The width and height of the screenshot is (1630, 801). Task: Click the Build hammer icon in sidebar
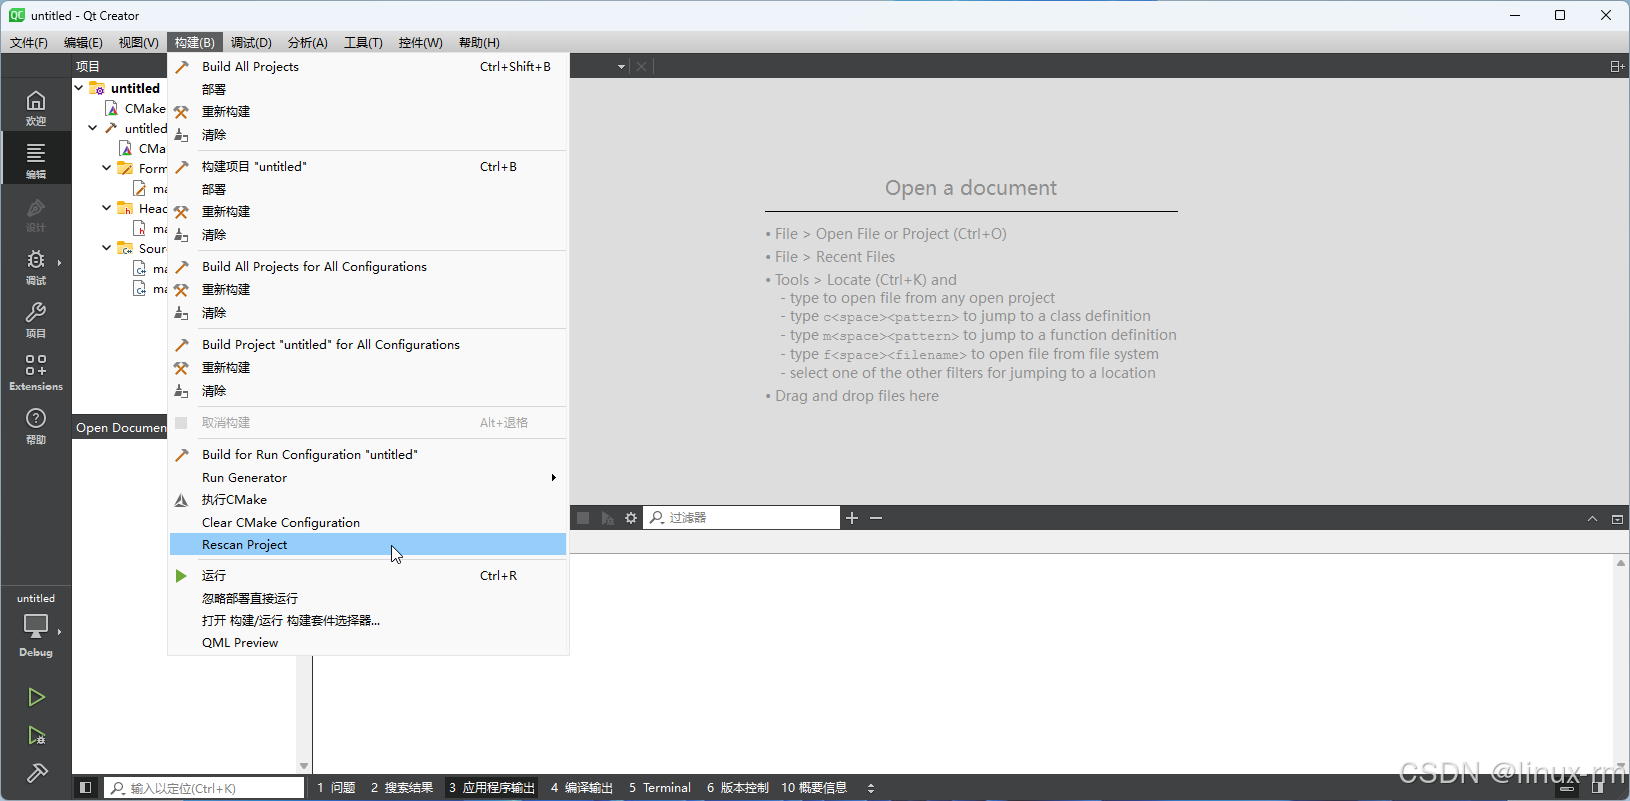pos(36,773)
